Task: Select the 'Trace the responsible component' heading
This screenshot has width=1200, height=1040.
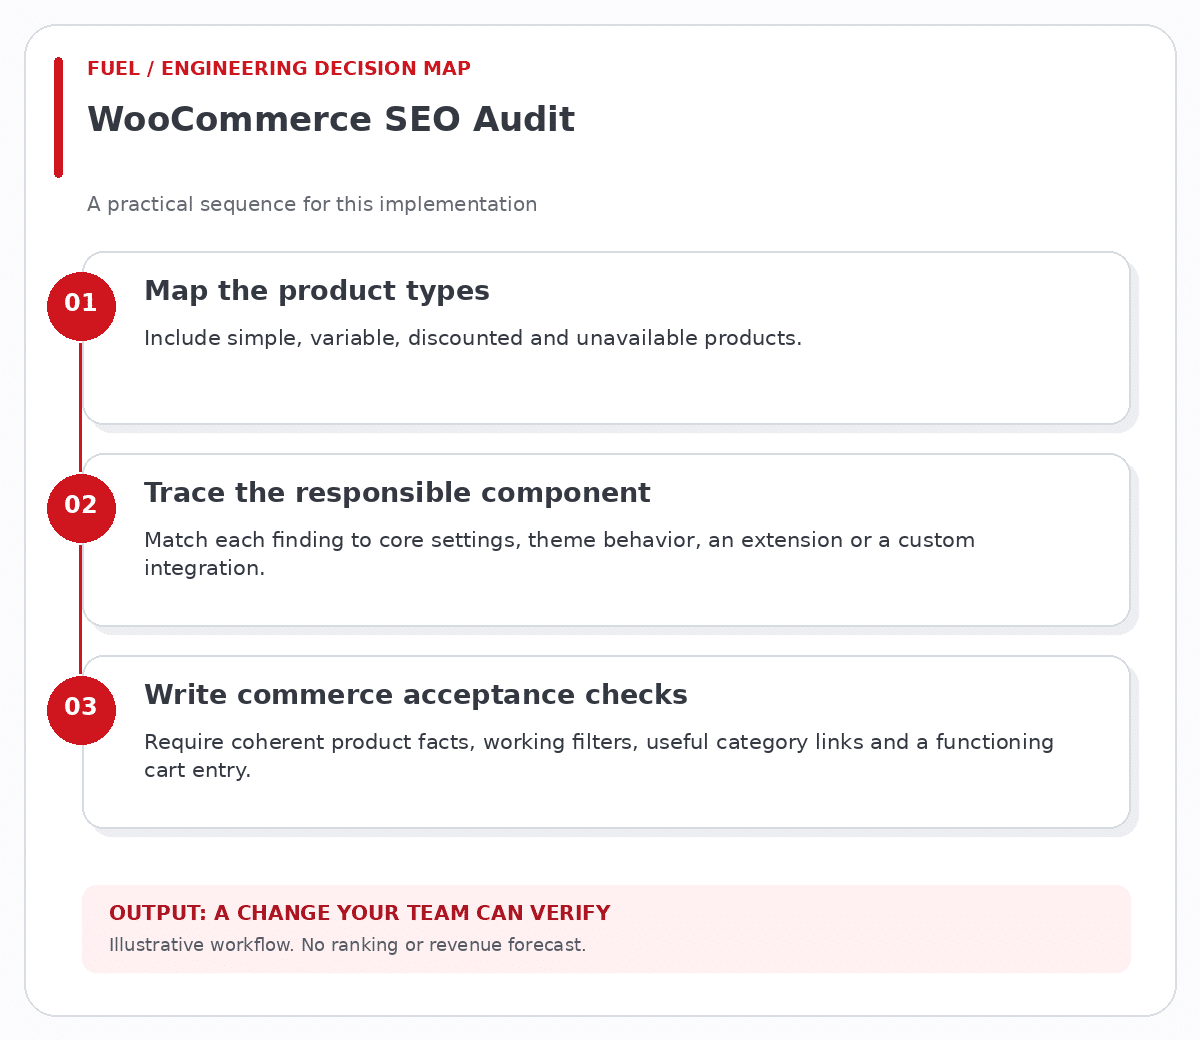Action: (397, 493)
